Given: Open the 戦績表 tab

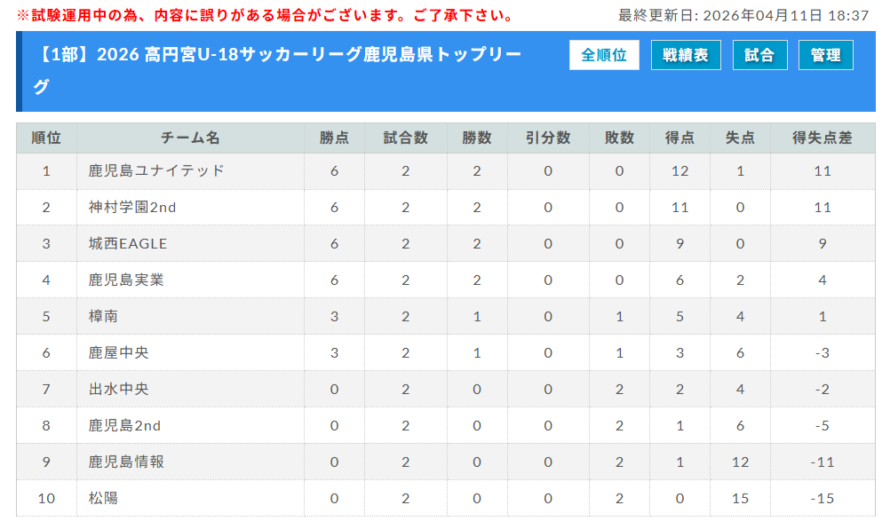Looking at the screenshot, I should pyautogui.click(x=686, y=56).
